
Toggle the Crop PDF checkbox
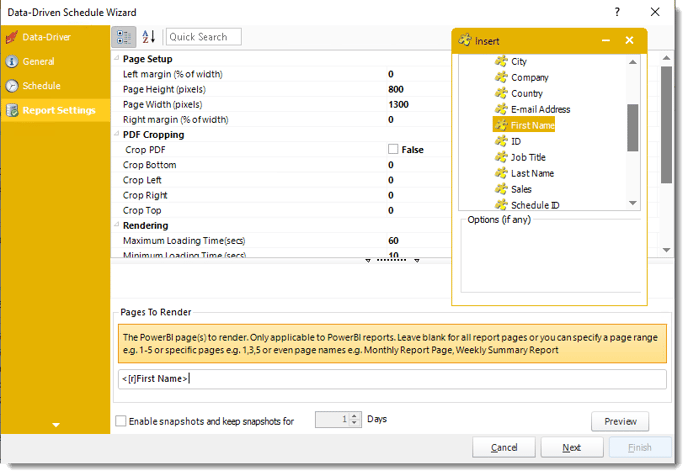pyautogui.click(x=393, y=150)
